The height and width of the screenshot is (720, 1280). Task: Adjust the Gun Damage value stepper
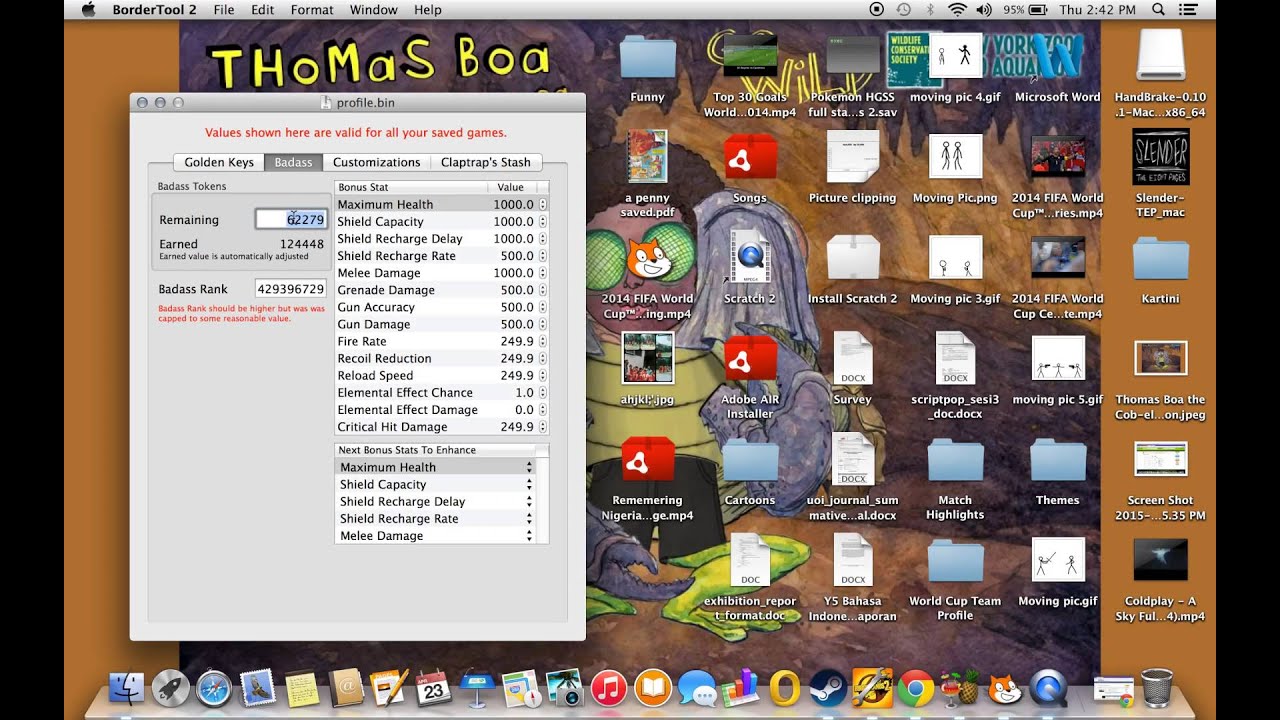click(542, 324)
